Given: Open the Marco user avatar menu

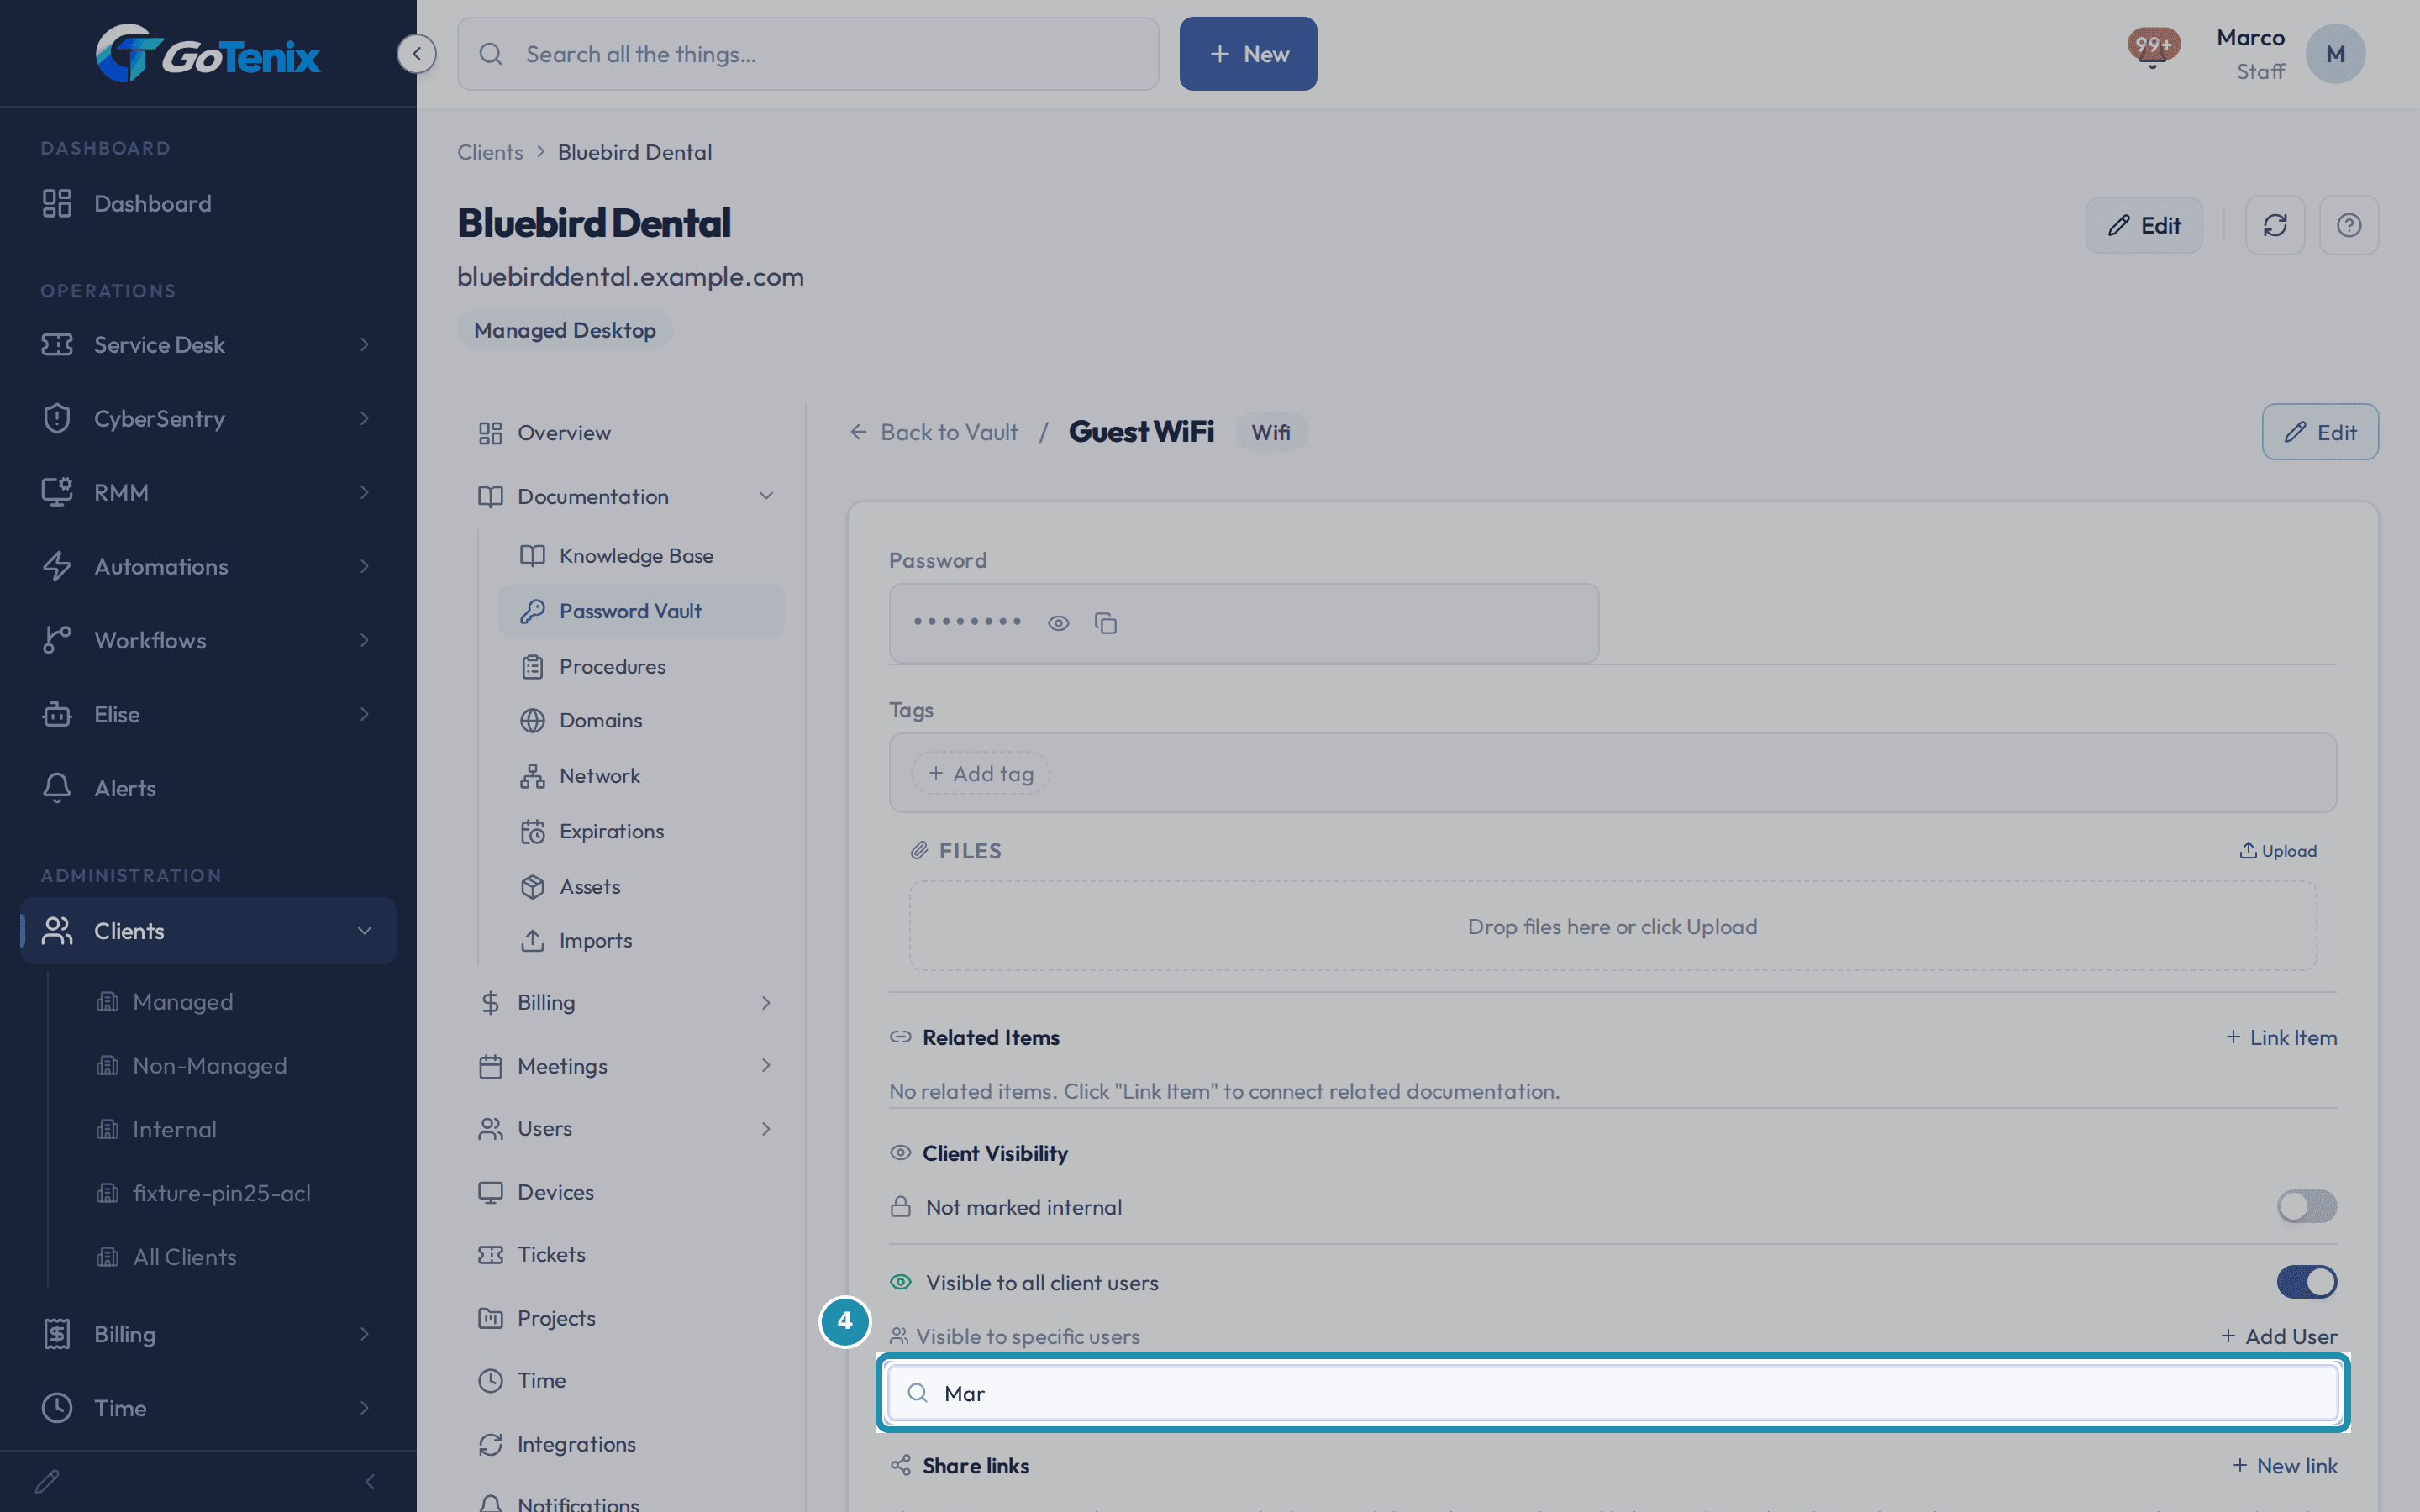Looking at the screenshot, I should (2335, 54).
